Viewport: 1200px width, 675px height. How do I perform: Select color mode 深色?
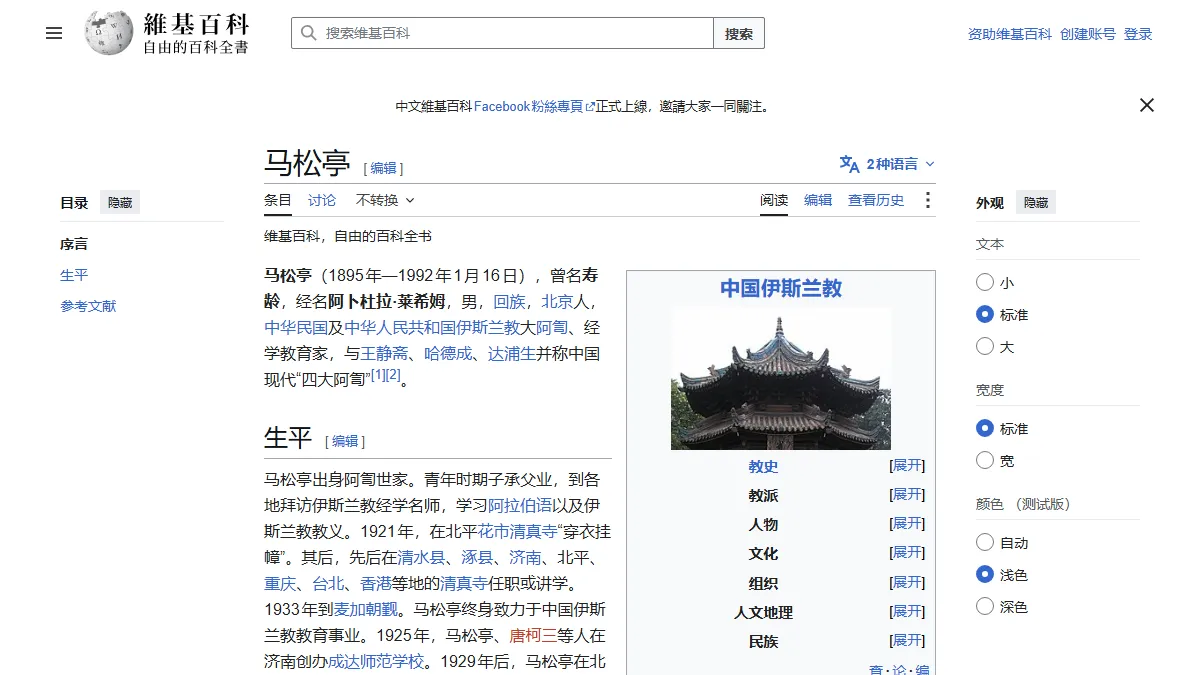point(985,607)
